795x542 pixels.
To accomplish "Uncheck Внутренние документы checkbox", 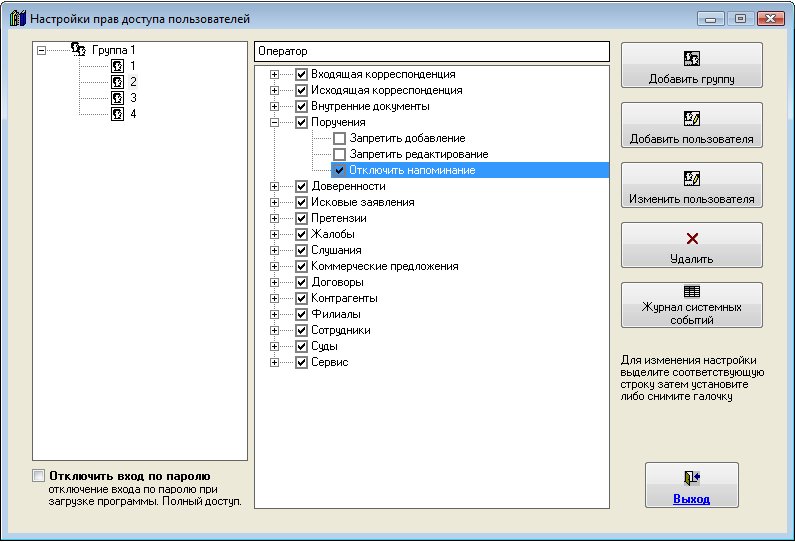I will point(302,106).
